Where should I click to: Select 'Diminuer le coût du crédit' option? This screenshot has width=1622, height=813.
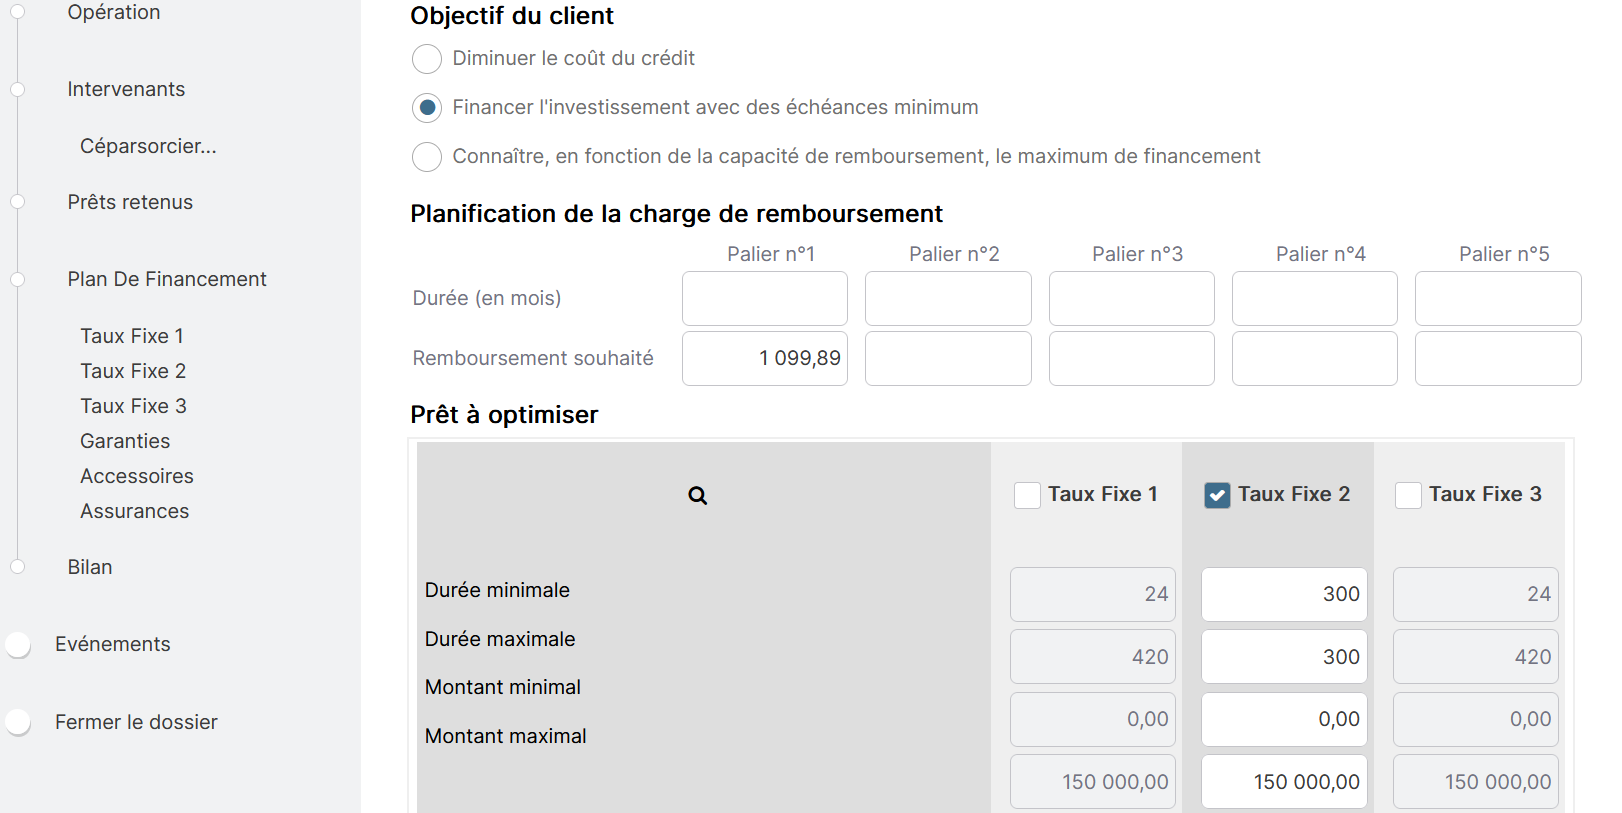click(x=427, y=59)
